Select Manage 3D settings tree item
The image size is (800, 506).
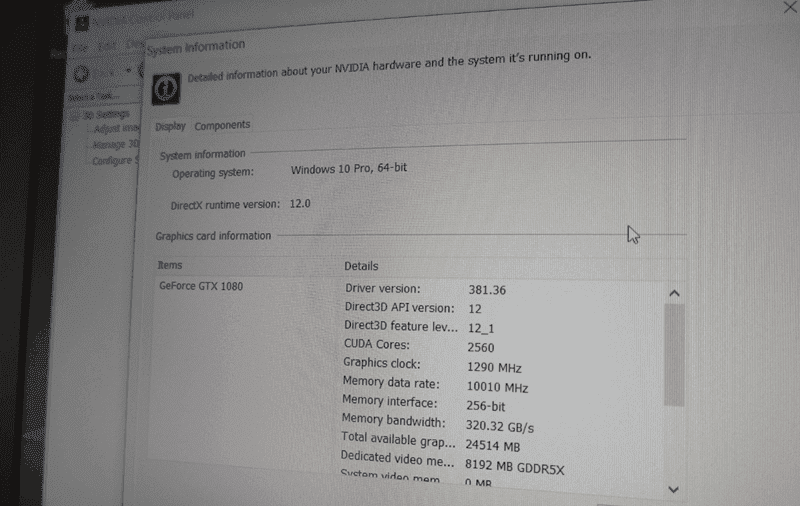[x=116, y=145]
